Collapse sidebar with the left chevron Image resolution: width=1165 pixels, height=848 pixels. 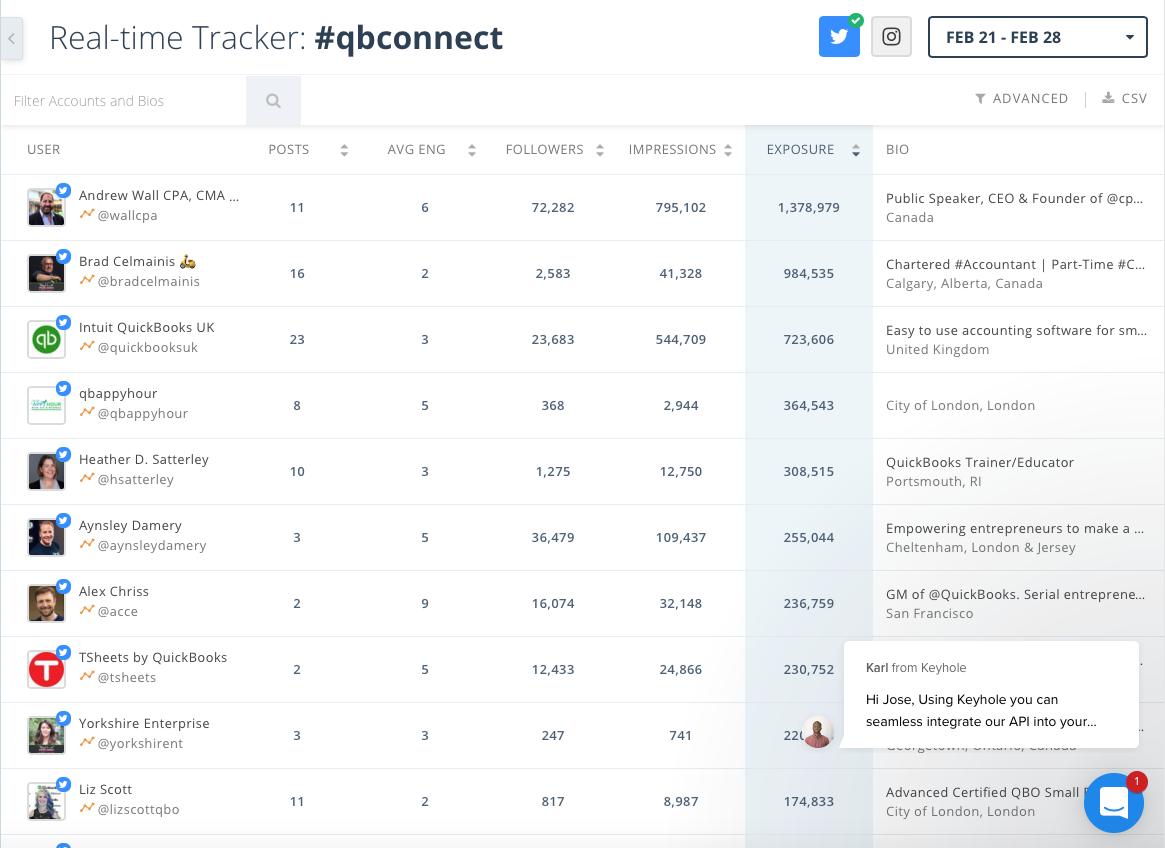point(12,38)
